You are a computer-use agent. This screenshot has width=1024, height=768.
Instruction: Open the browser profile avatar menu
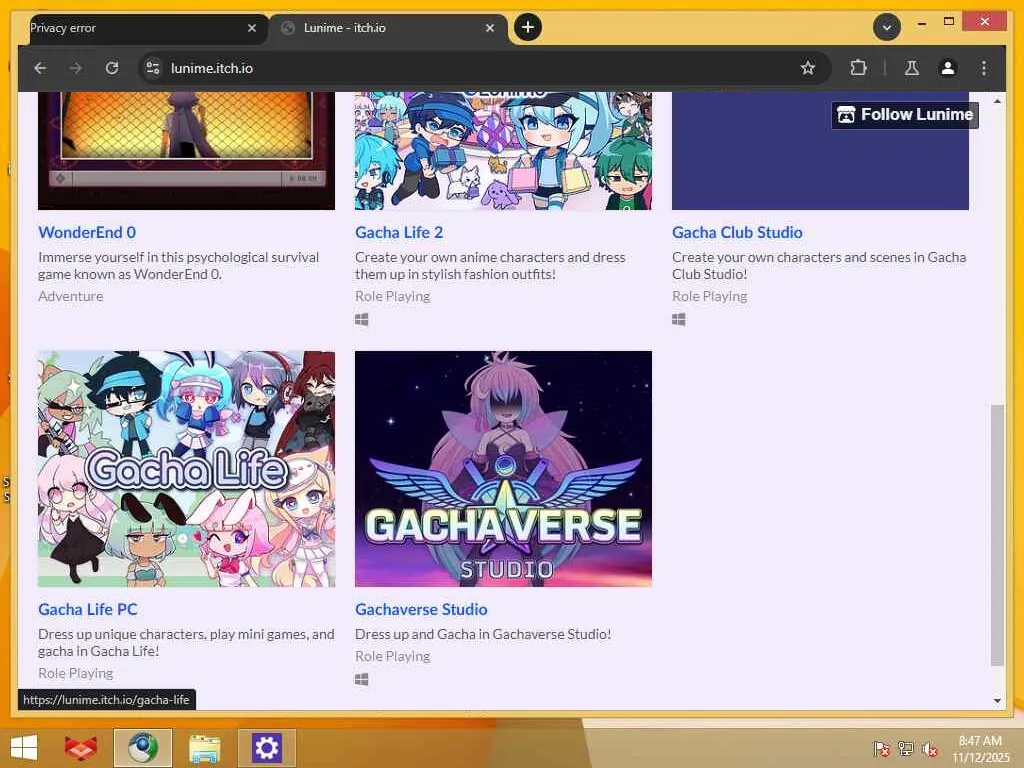(x=948, y=68)
